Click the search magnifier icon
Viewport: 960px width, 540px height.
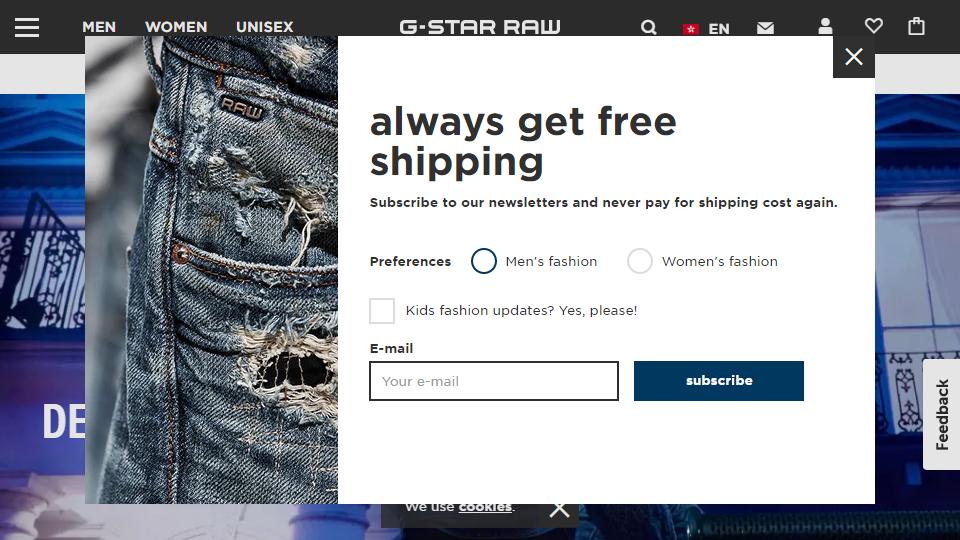pos(648,28)
